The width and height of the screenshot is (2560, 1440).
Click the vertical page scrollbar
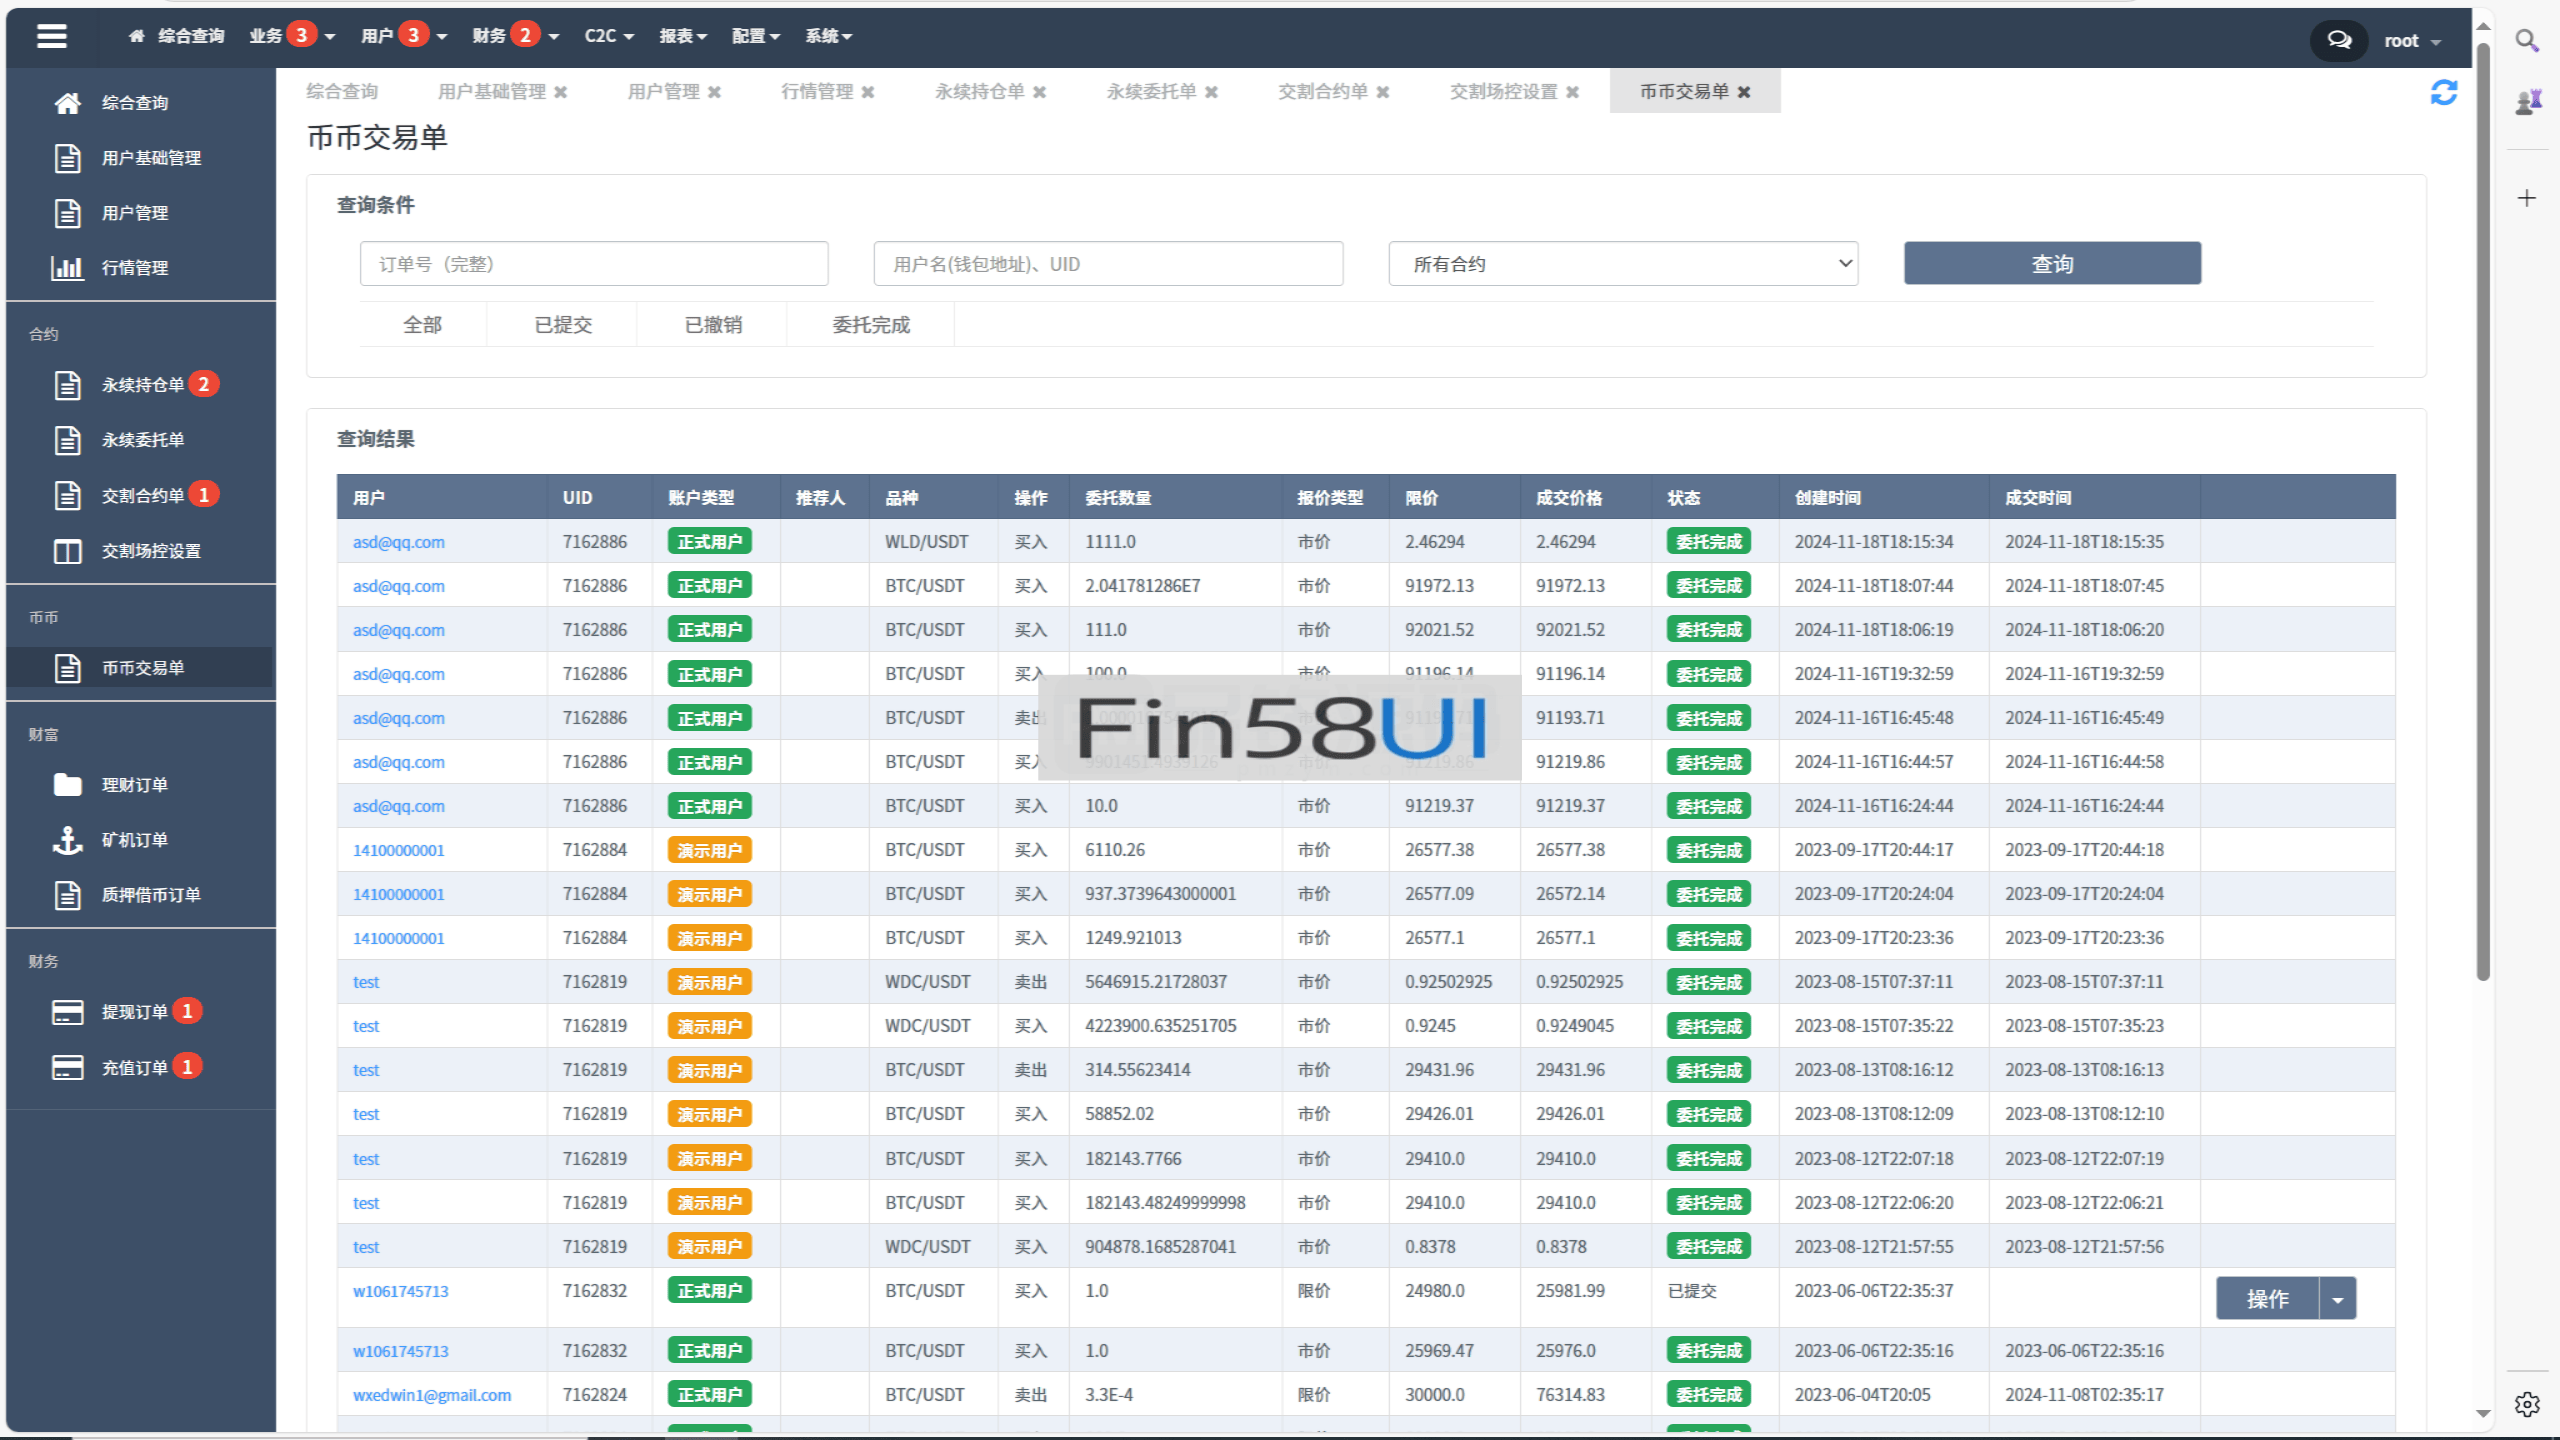click(2482, 500)
